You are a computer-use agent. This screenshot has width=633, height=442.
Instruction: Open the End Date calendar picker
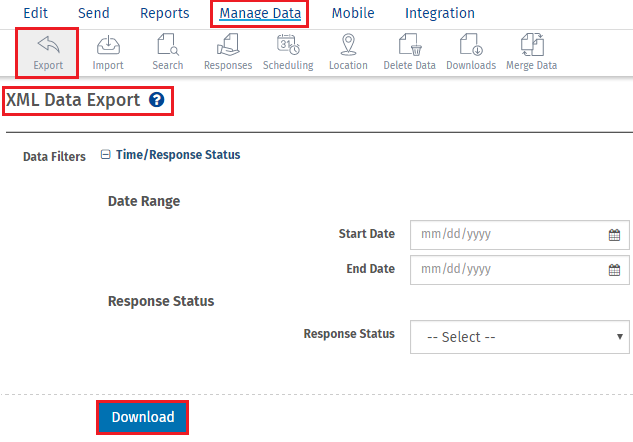tap(615, 270)
